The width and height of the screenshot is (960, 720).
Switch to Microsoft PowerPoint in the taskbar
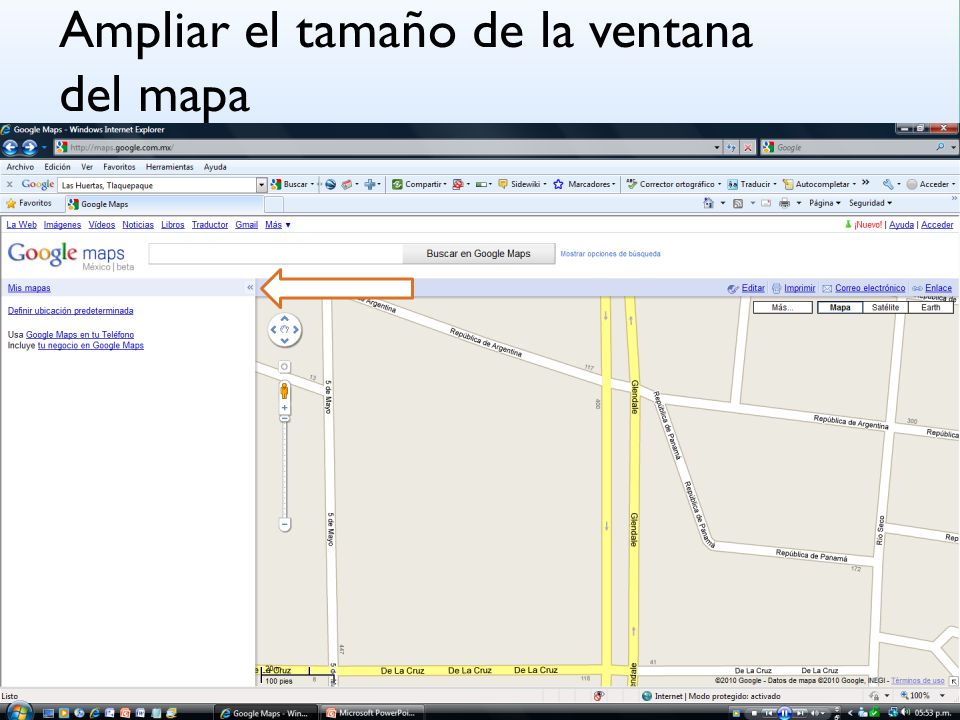coord(371,713)
